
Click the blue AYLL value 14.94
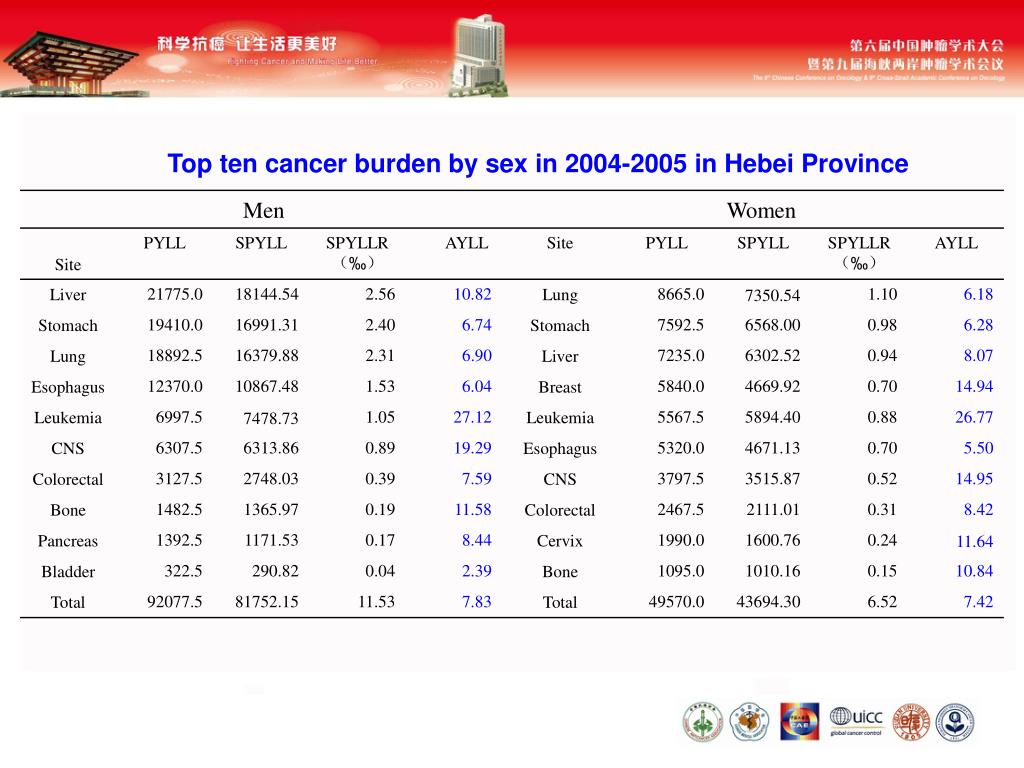(x=974, y=387)
